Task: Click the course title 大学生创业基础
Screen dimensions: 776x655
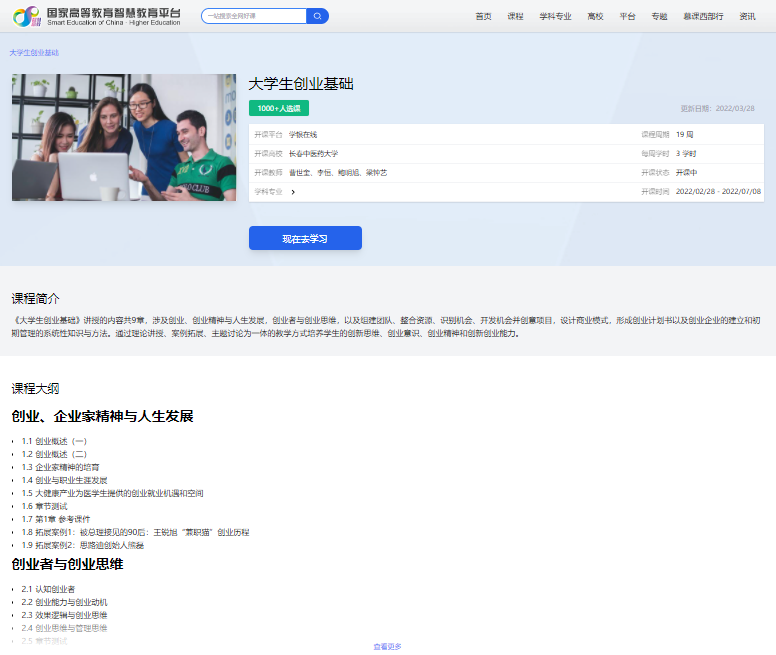Action: pos(301,84)
